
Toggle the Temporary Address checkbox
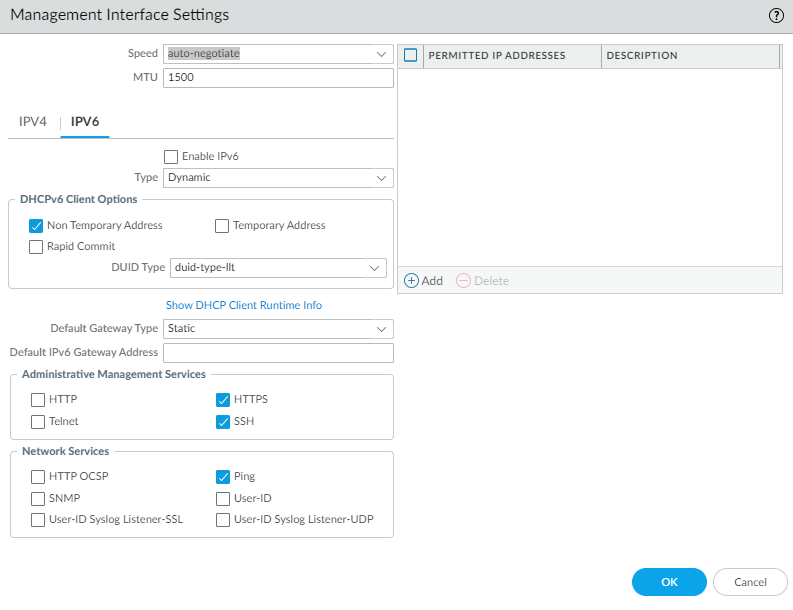click(222, 226)
